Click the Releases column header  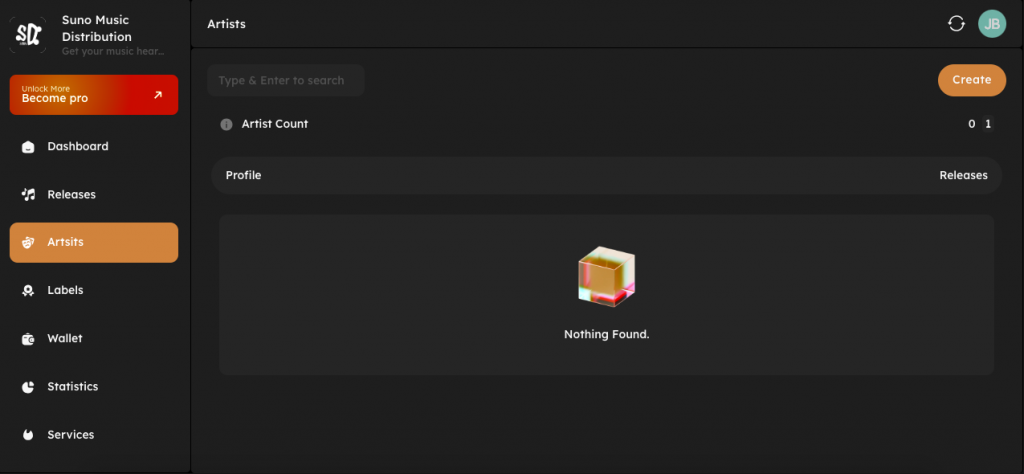pyautogui.click(x=963, y=176)
